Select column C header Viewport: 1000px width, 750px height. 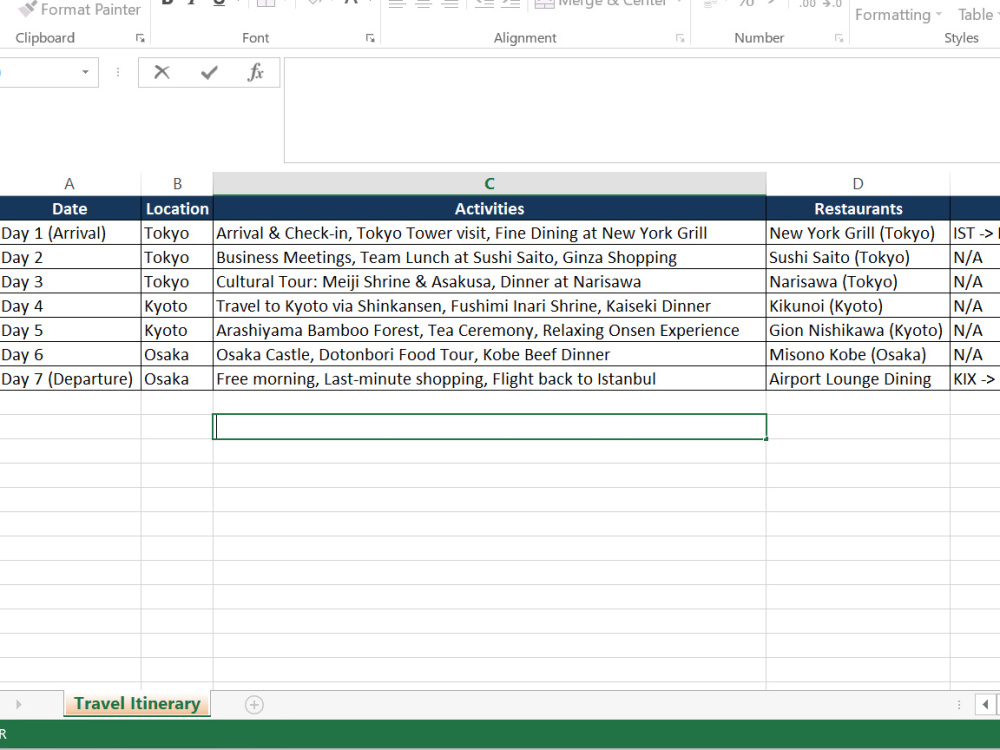point(489,184)
